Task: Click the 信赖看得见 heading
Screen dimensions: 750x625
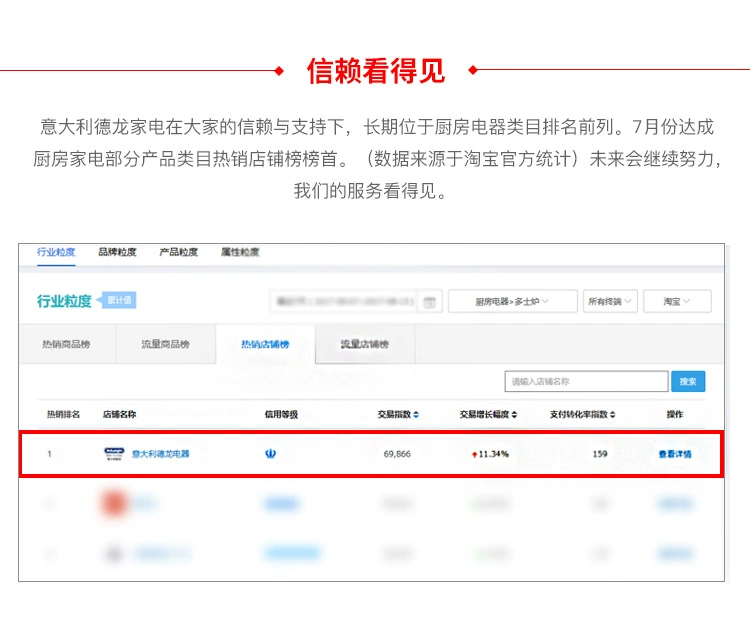Action: pos(376,71)
